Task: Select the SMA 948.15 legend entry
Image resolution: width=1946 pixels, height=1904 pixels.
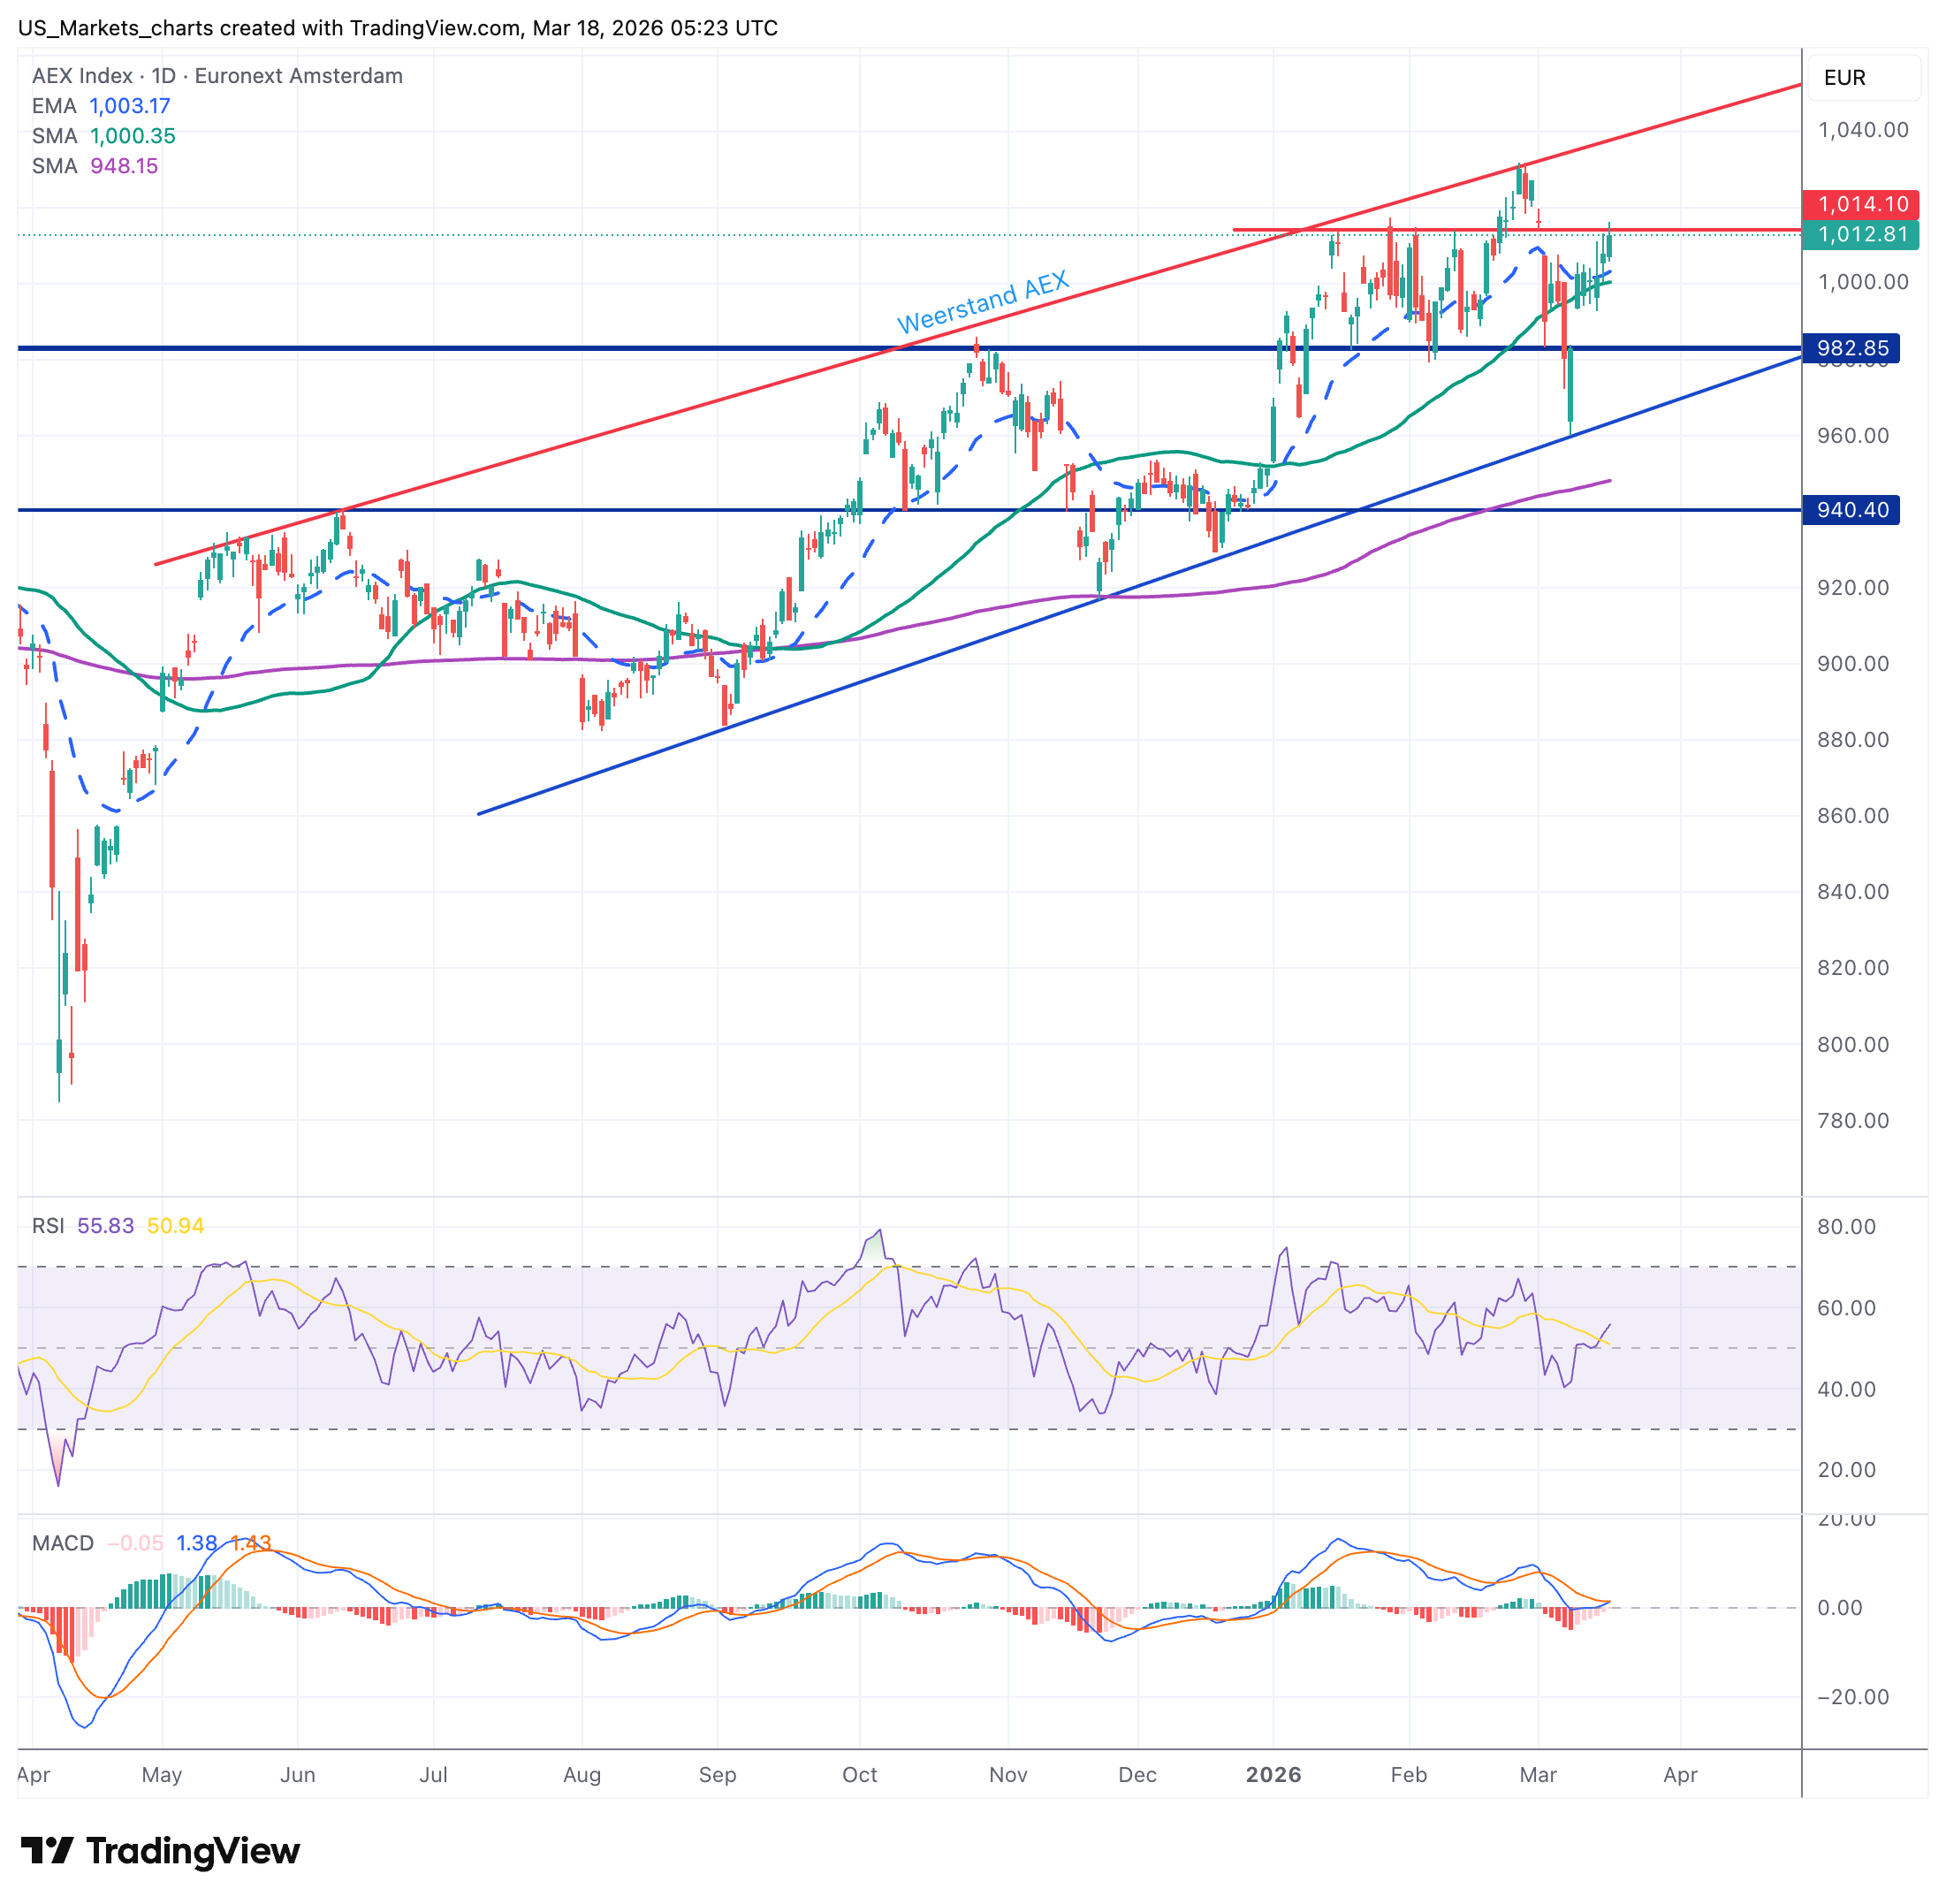Action: point(95,166)
